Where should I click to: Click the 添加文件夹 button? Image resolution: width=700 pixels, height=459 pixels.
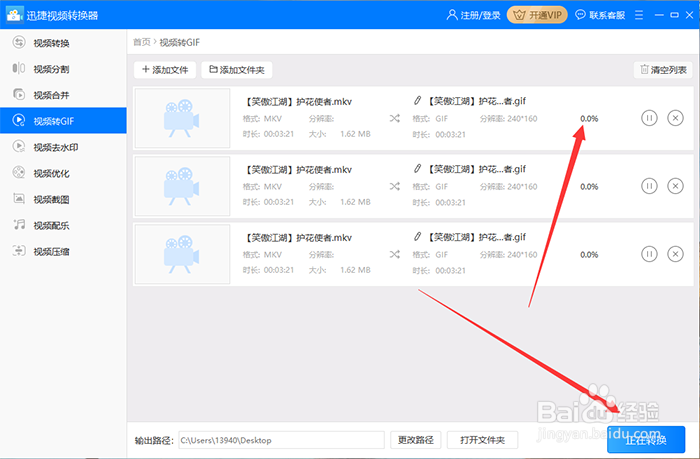[x=237, y=70]
